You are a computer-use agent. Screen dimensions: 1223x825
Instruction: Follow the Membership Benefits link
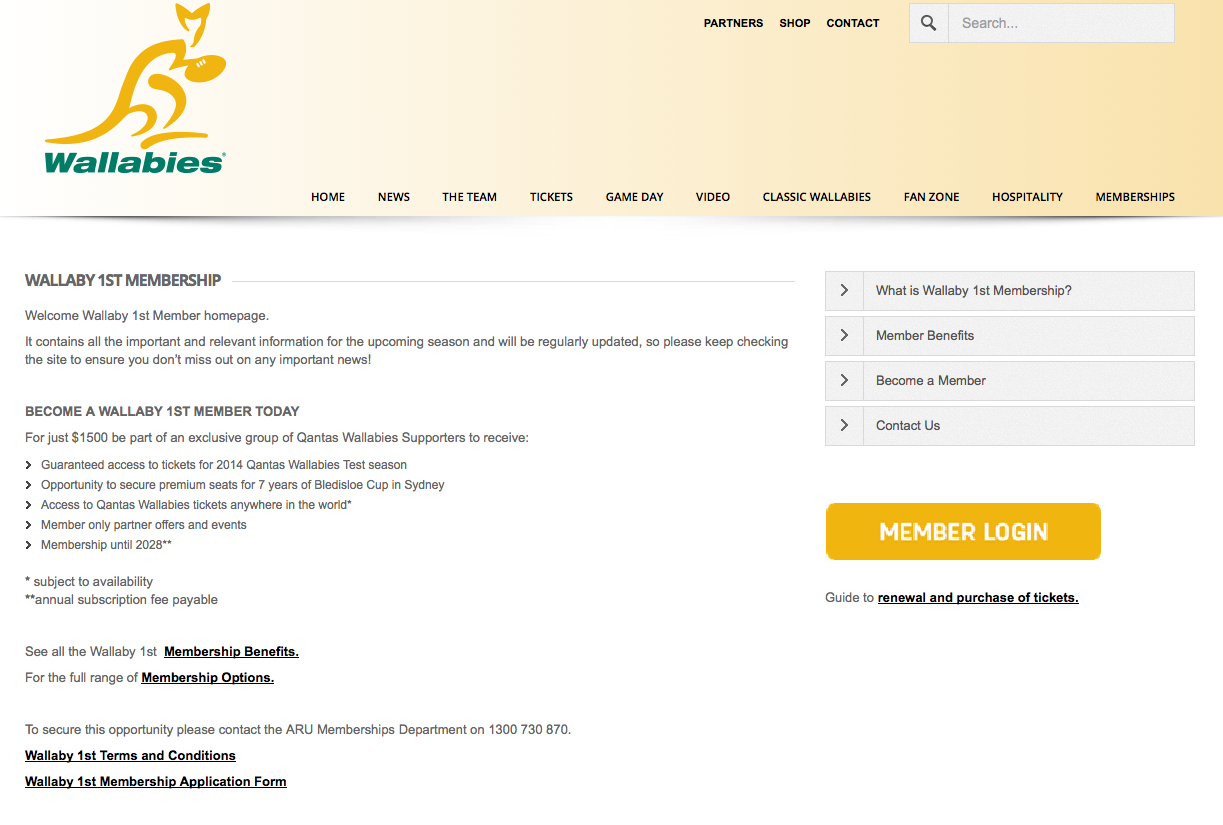click(x=231, y=652)
